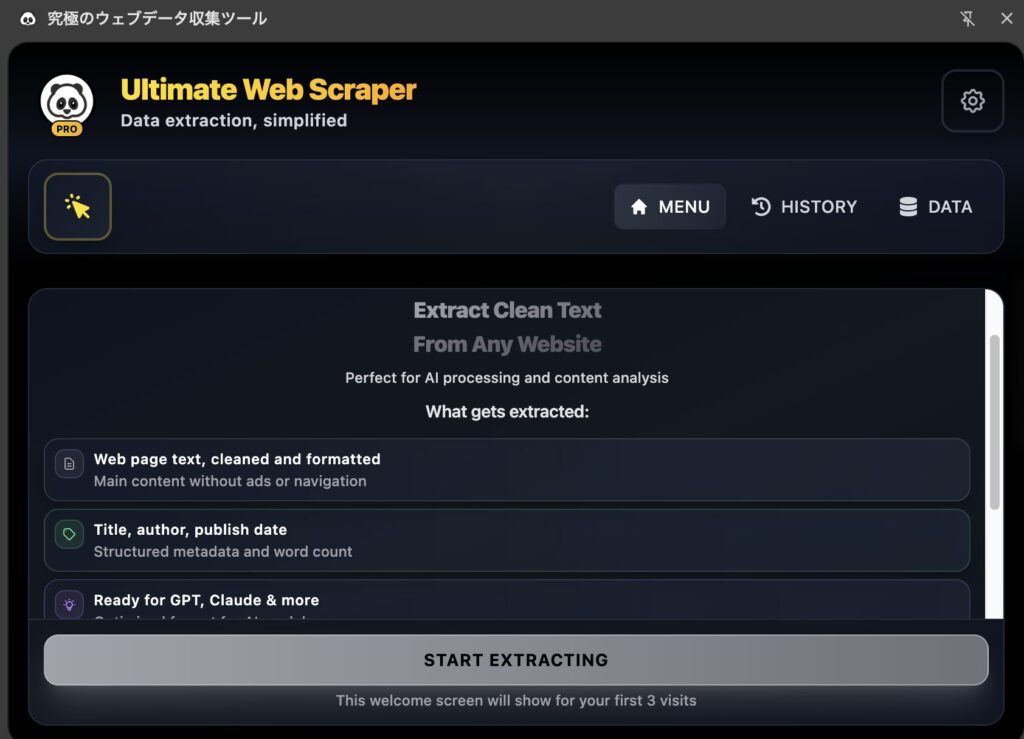Viewport: 1024px width, 739px height.
Task: Click the green tag icon for metadata
Action: pos(69,534)
